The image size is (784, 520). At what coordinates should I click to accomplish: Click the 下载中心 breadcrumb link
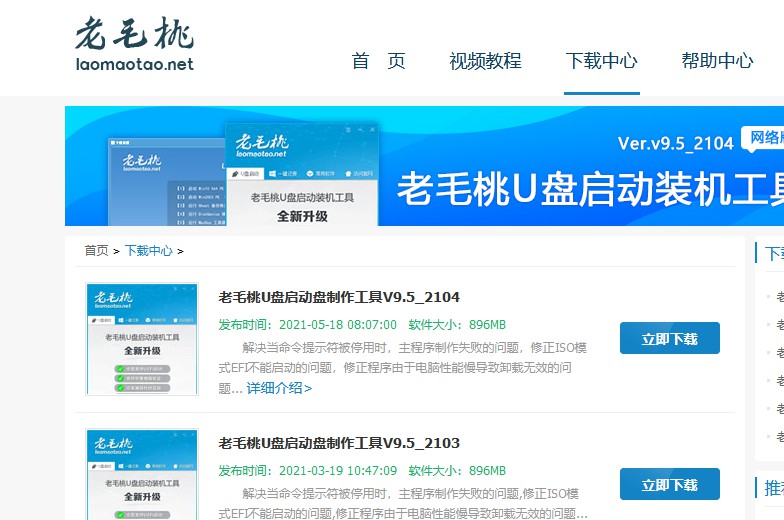point(148,250)
